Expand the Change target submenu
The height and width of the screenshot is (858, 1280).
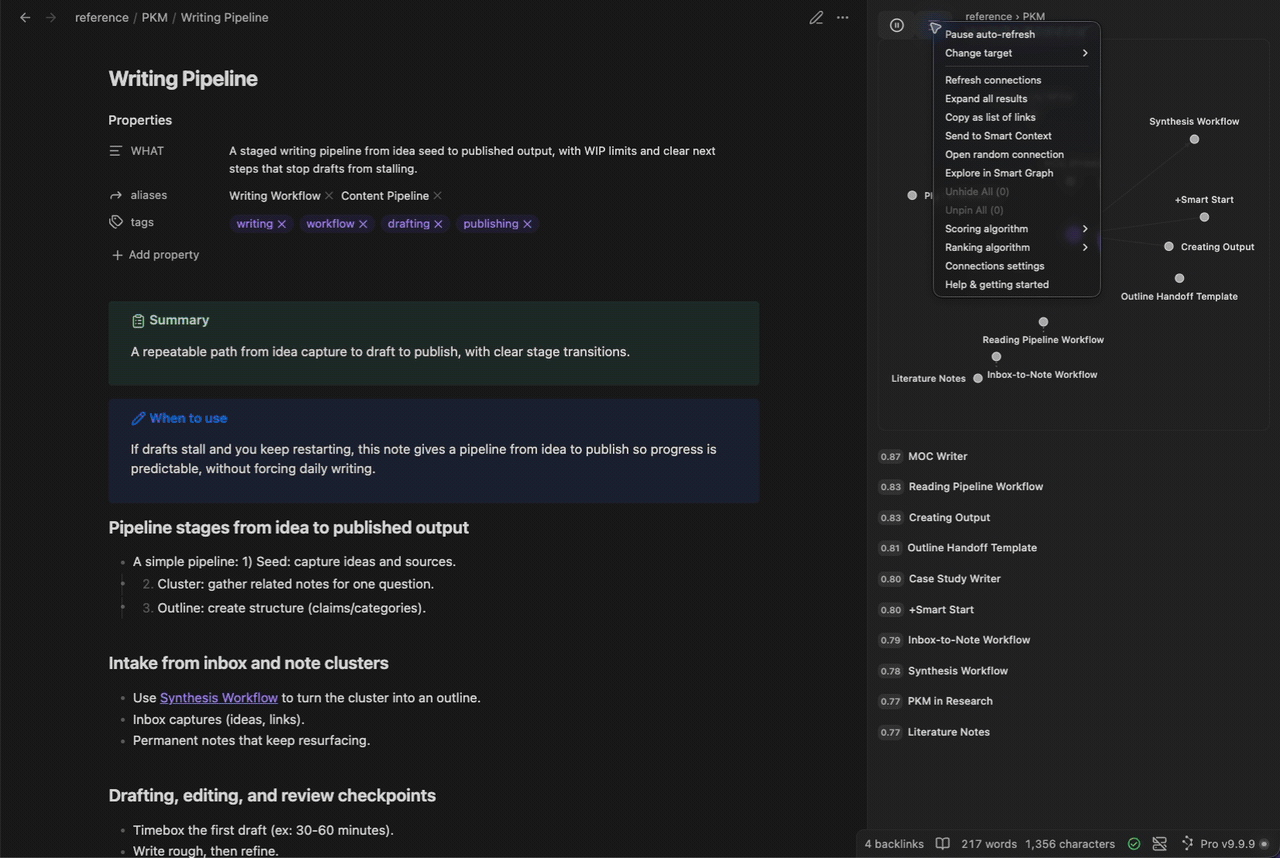(x=1016, y=53)
